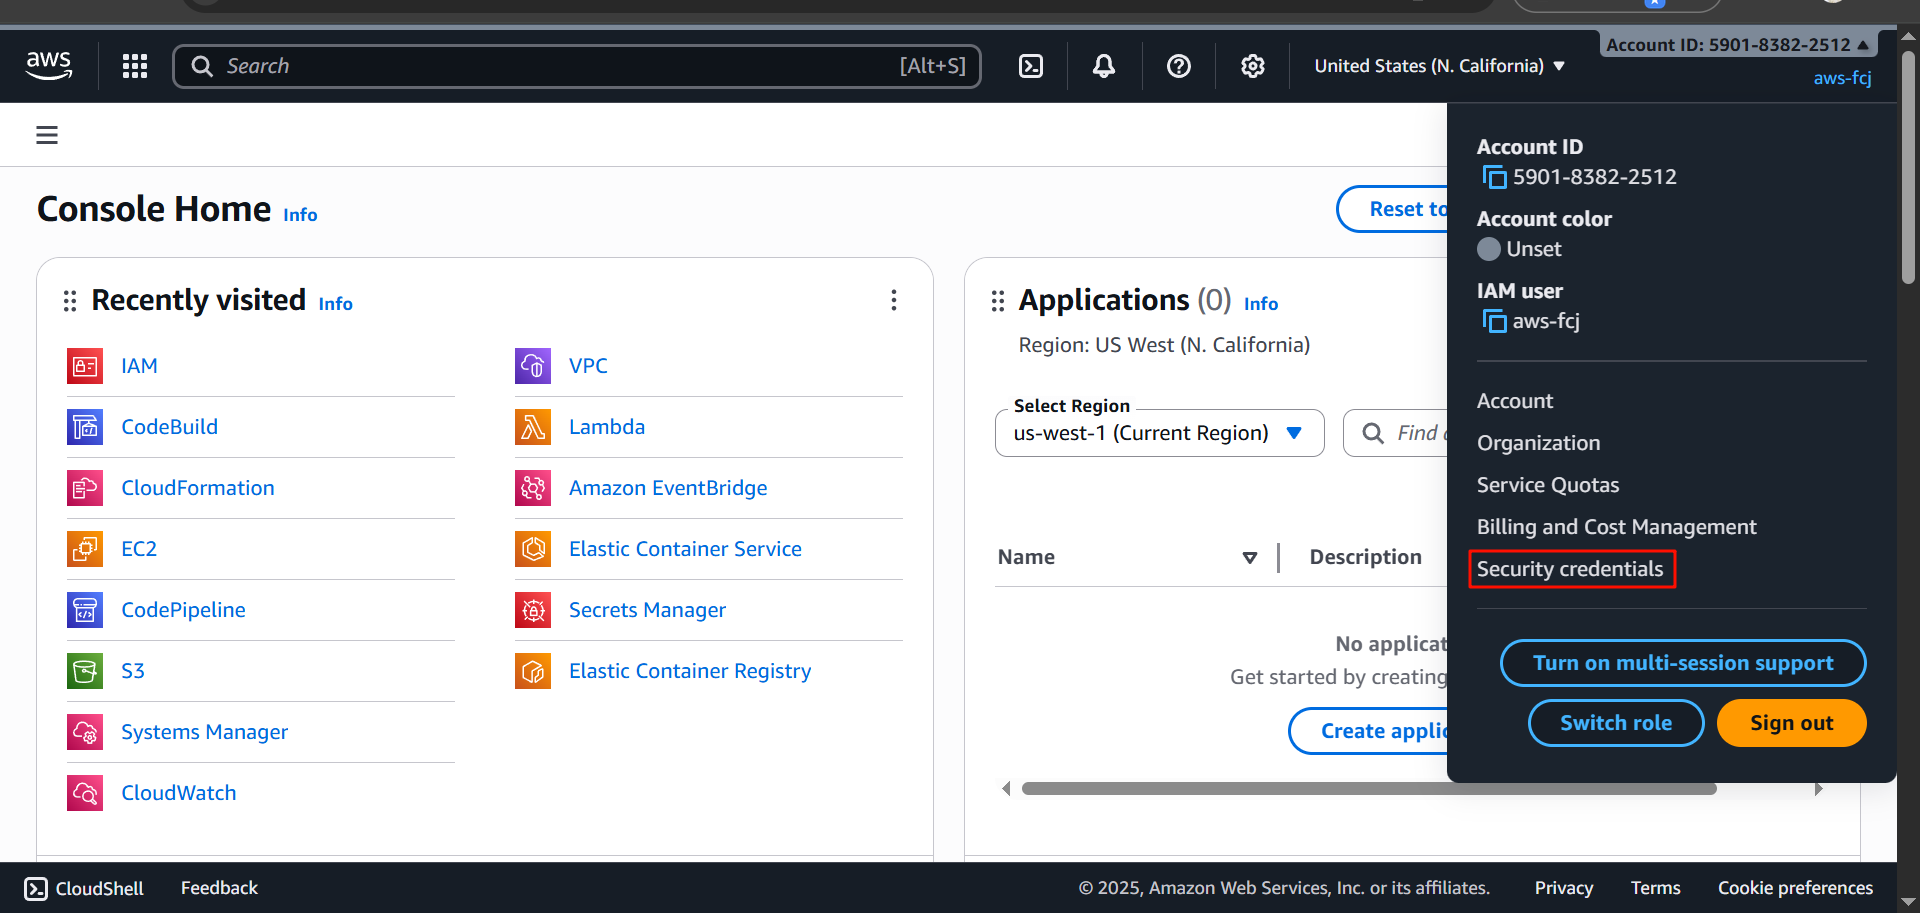Focus the Find applications search field
This screenshot has height=913, width=1920.
point(1396,433)
